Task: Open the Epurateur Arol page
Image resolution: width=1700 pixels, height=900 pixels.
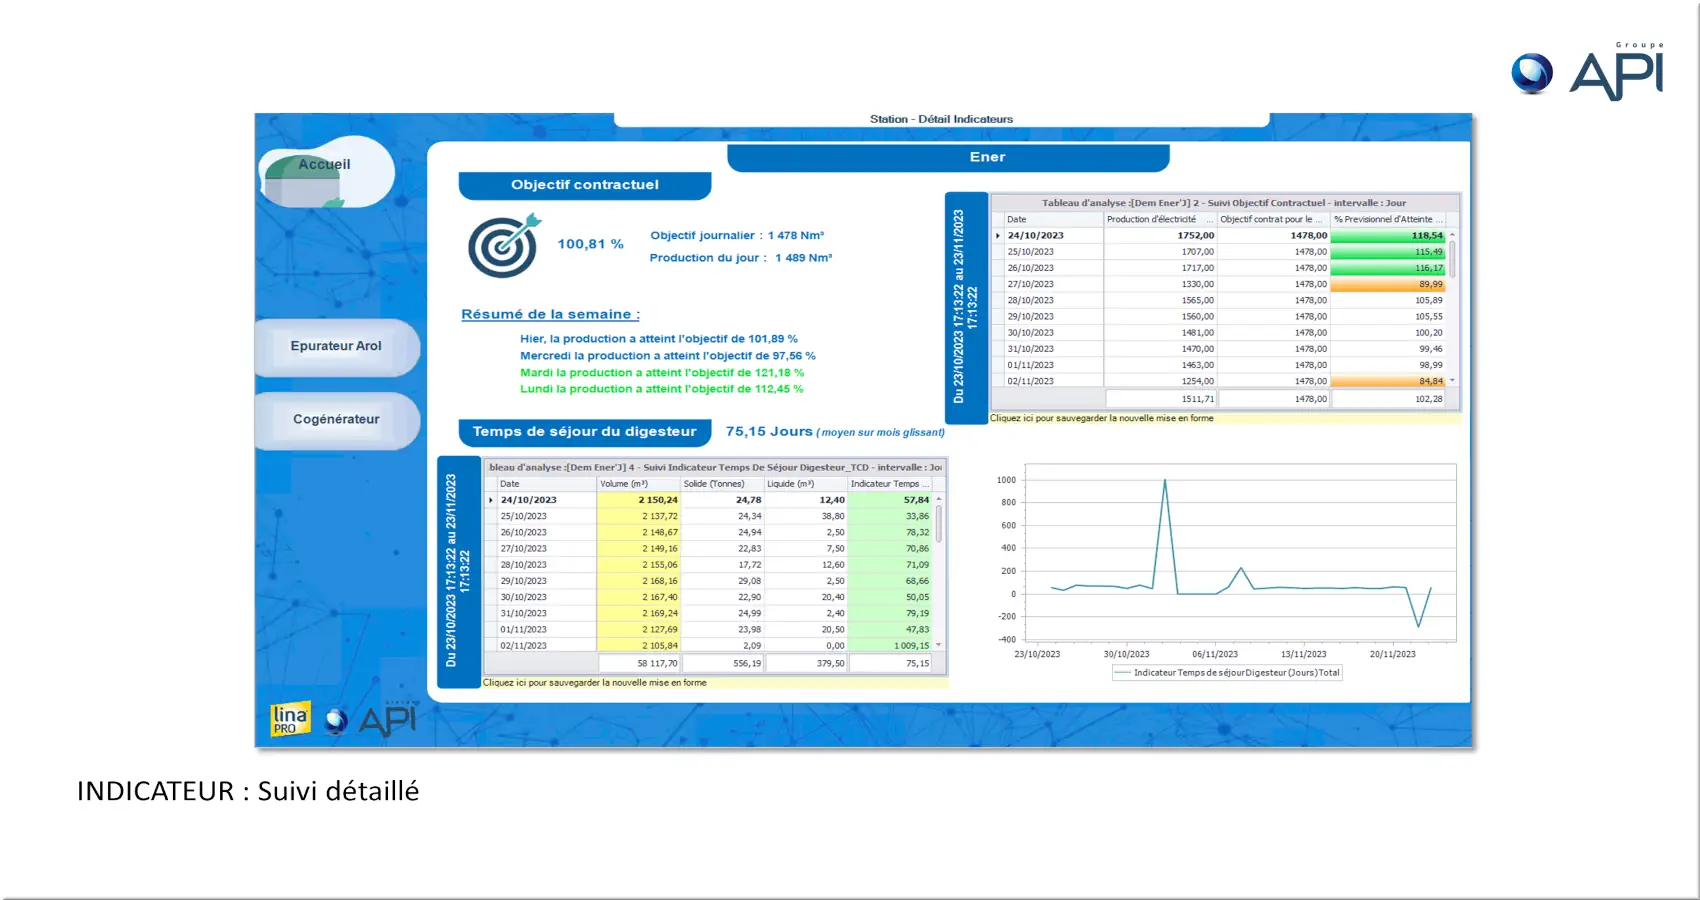Action: pos(337,346)
